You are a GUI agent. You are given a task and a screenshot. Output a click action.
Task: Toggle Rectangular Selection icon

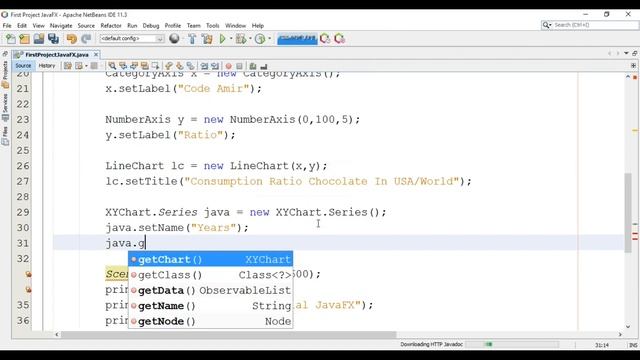click(x=156, y=66)
